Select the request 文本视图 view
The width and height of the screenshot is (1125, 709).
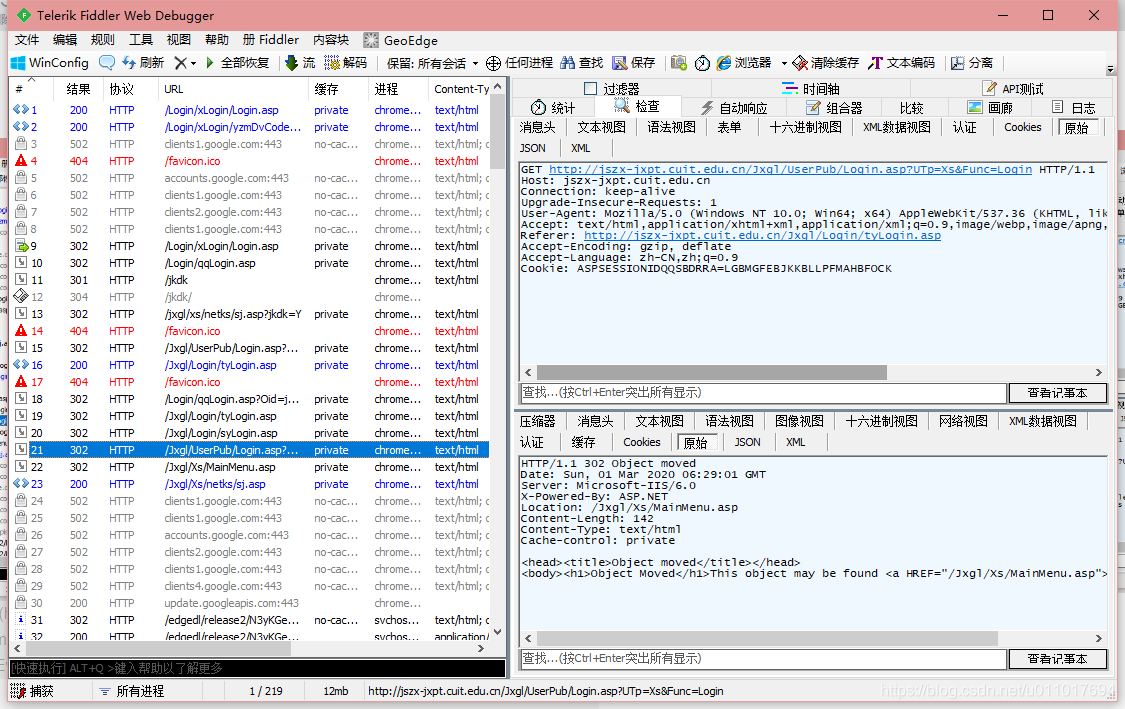tap(601, 128)
